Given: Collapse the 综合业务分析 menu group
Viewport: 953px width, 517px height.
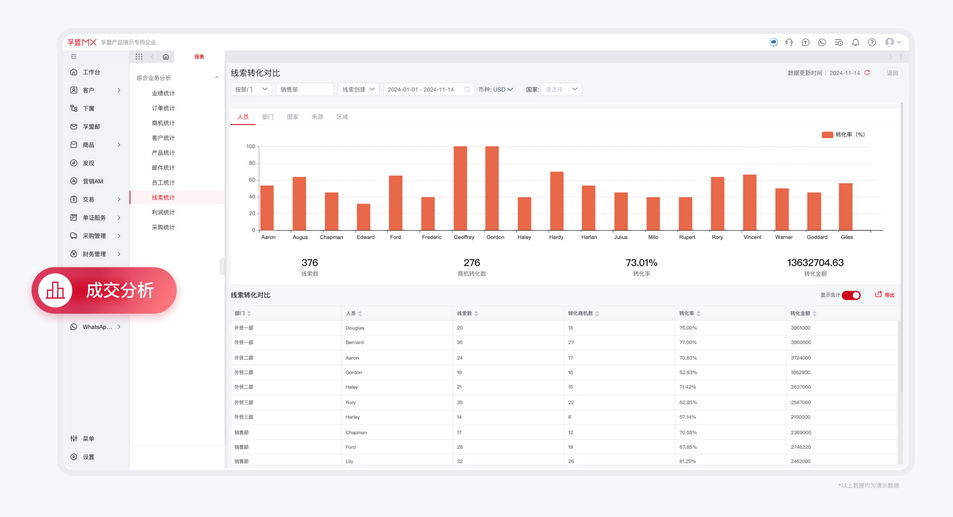Looking at the screenshot, I should click(x=217, y=78).
